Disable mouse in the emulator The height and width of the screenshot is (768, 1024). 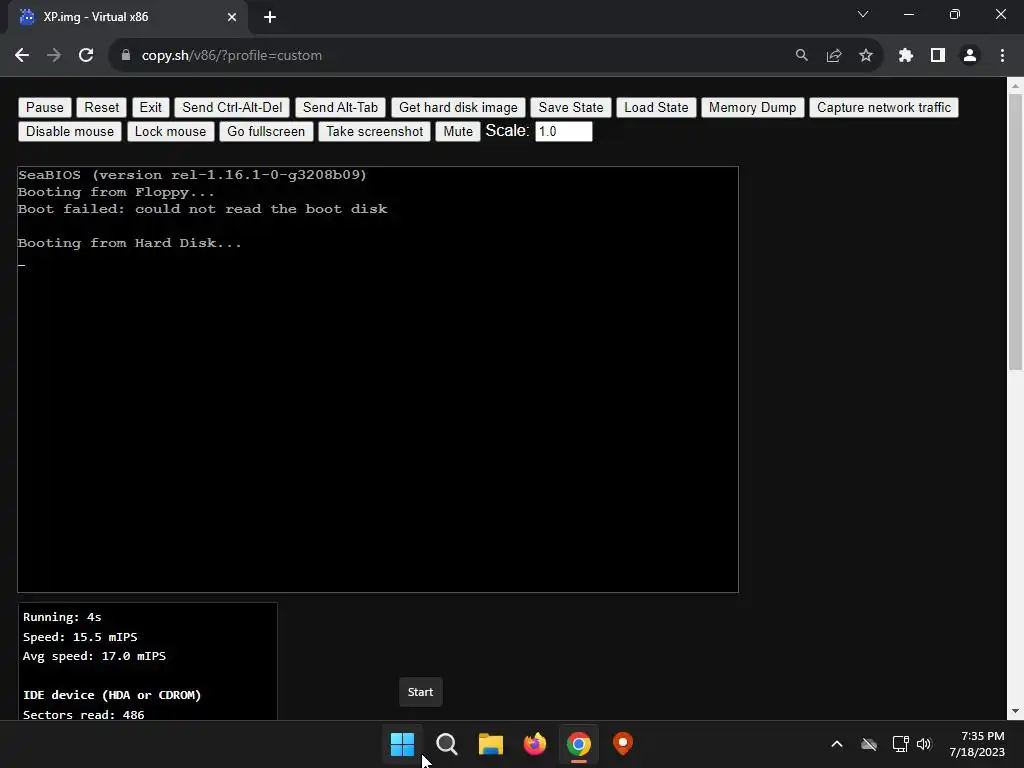pos(70,131)
